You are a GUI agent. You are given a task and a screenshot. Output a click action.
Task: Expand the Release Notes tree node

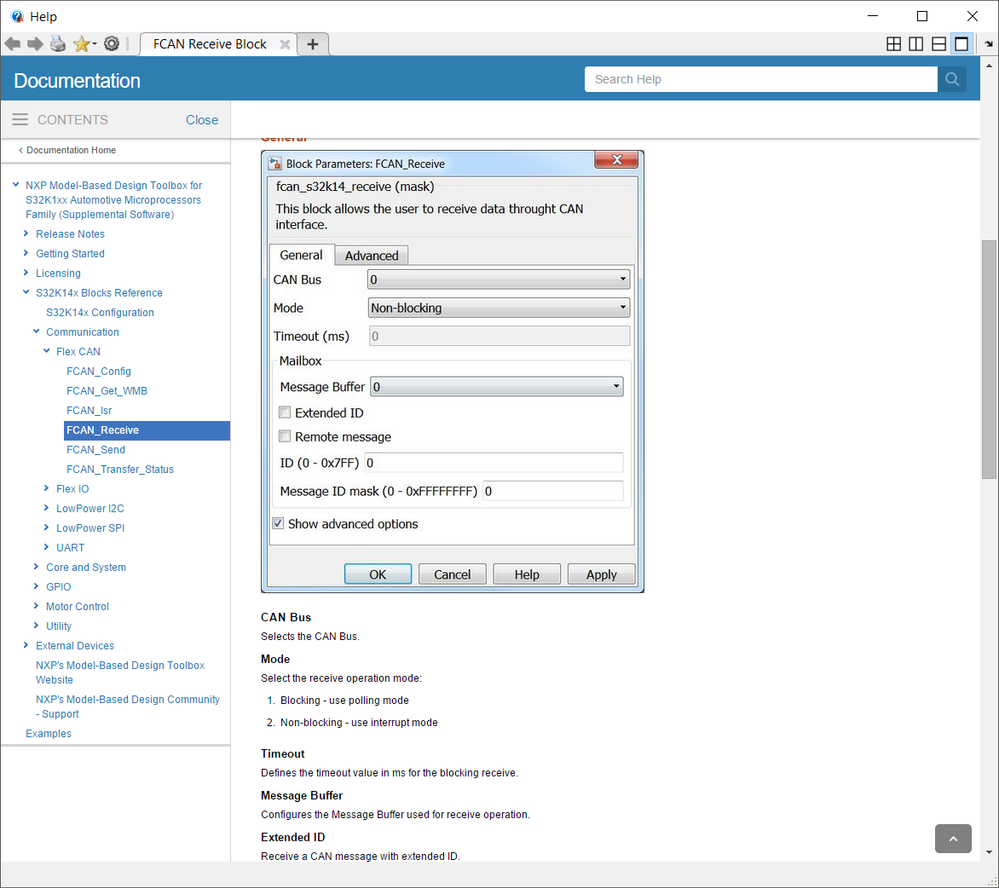pos(26,234)
